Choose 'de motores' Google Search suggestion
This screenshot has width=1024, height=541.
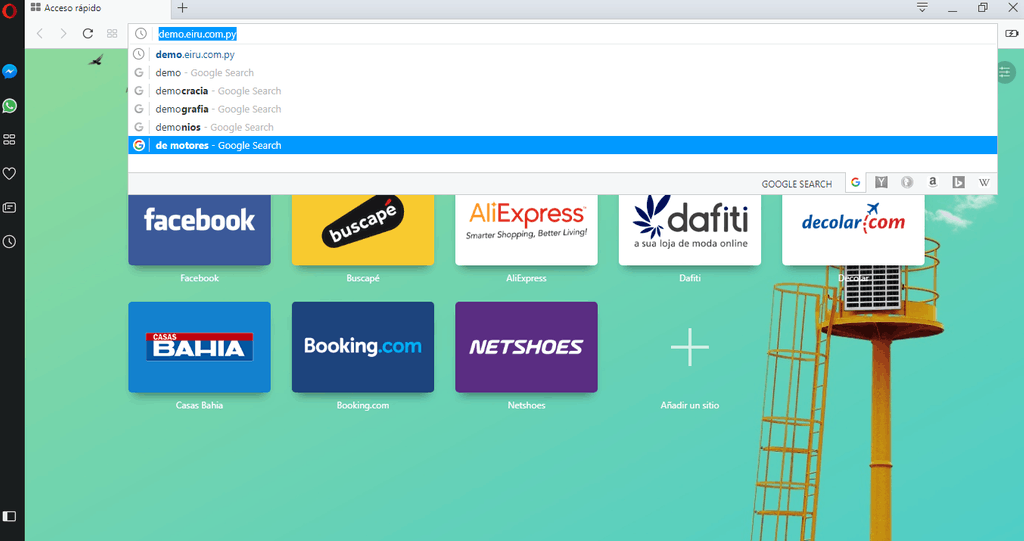pos(562,145)
